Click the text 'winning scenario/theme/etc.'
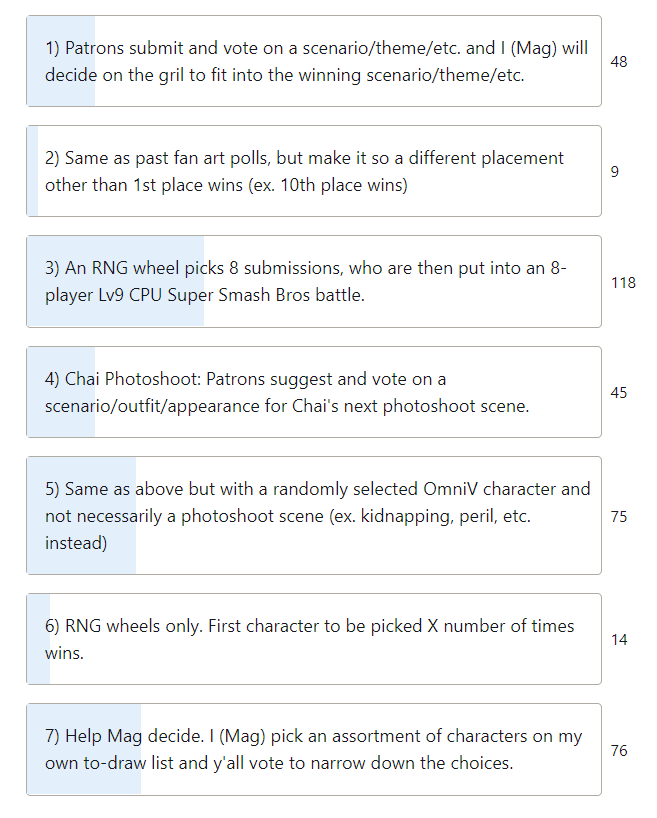 coord(411,75)
